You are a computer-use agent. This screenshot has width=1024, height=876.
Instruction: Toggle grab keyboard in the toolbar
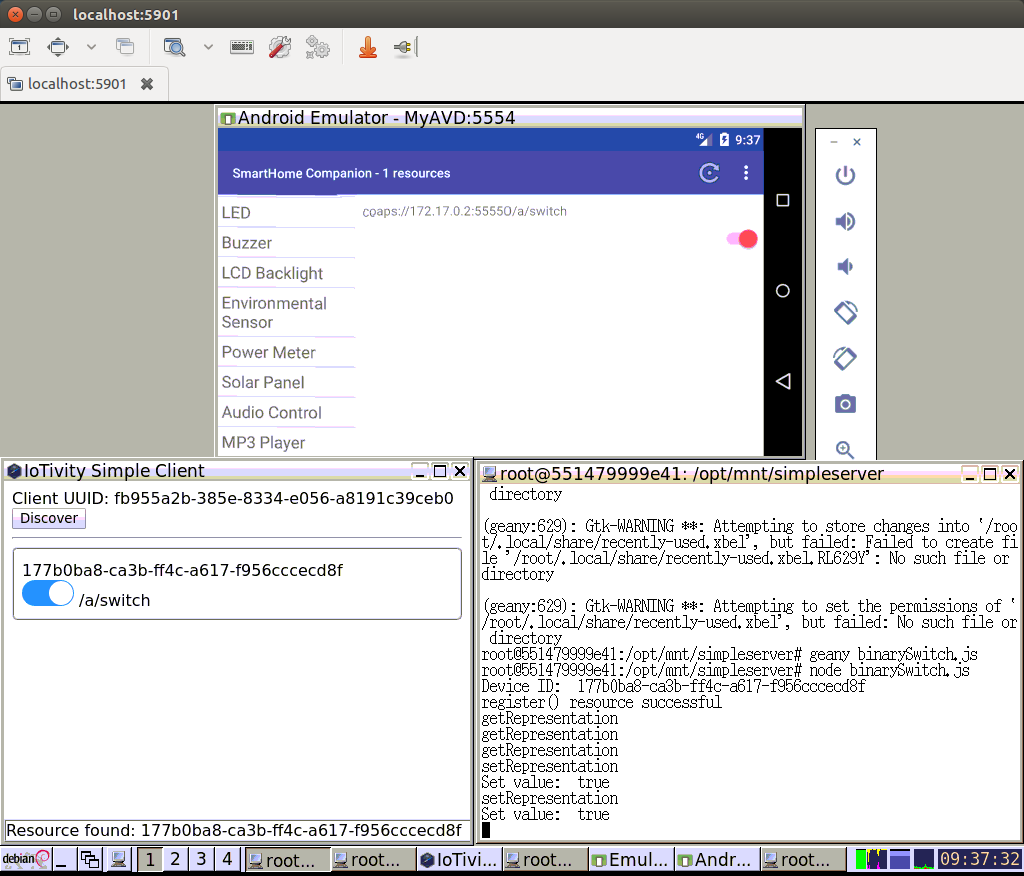point(241,47)
